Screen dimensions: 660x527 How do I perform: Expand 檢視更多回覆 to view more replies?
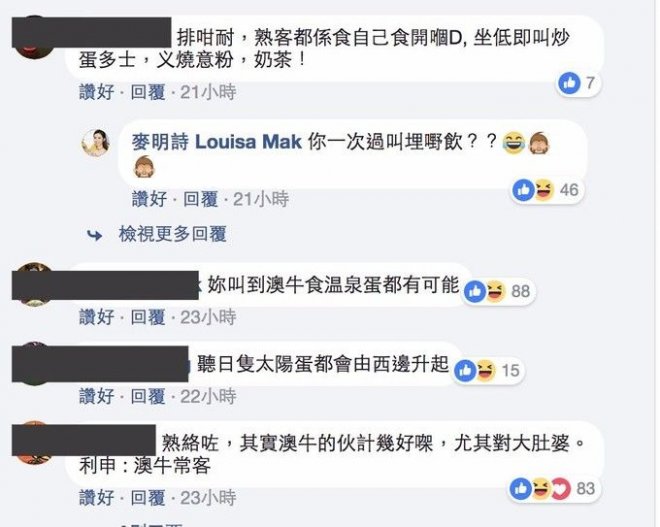(x=173, y=234)
